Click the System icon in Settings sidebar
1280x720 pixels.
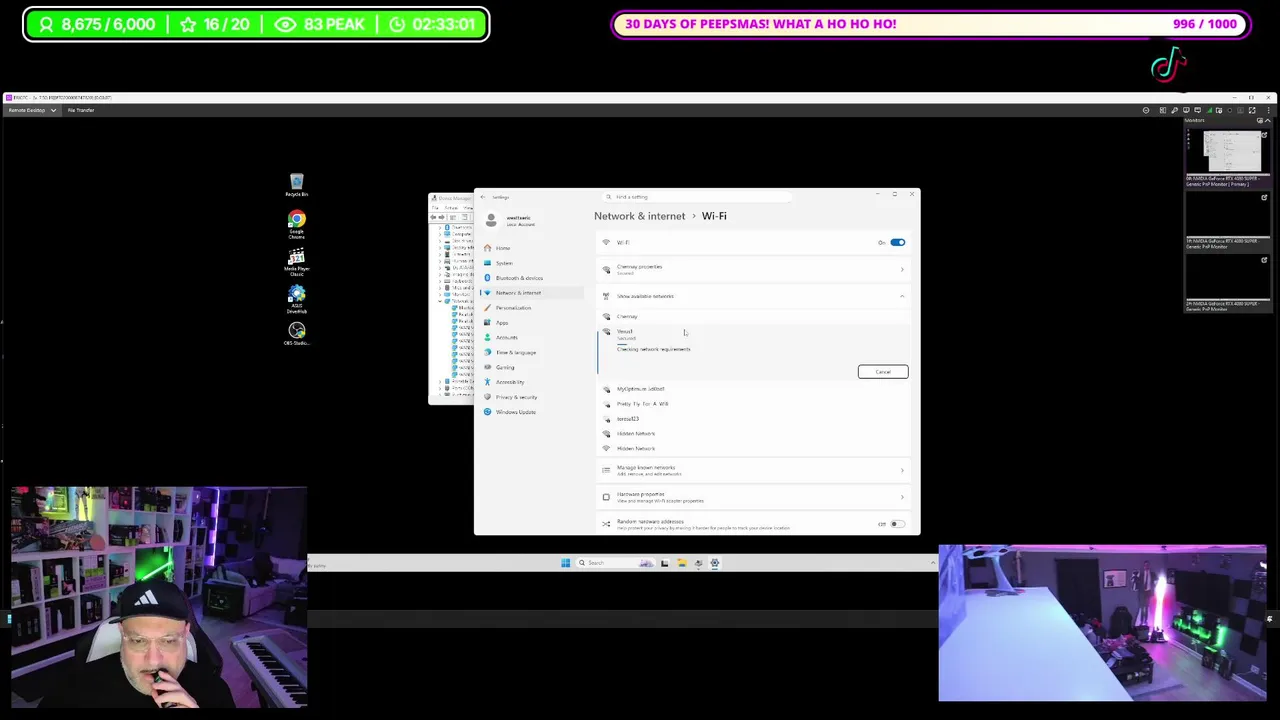(x=487, y=263)
